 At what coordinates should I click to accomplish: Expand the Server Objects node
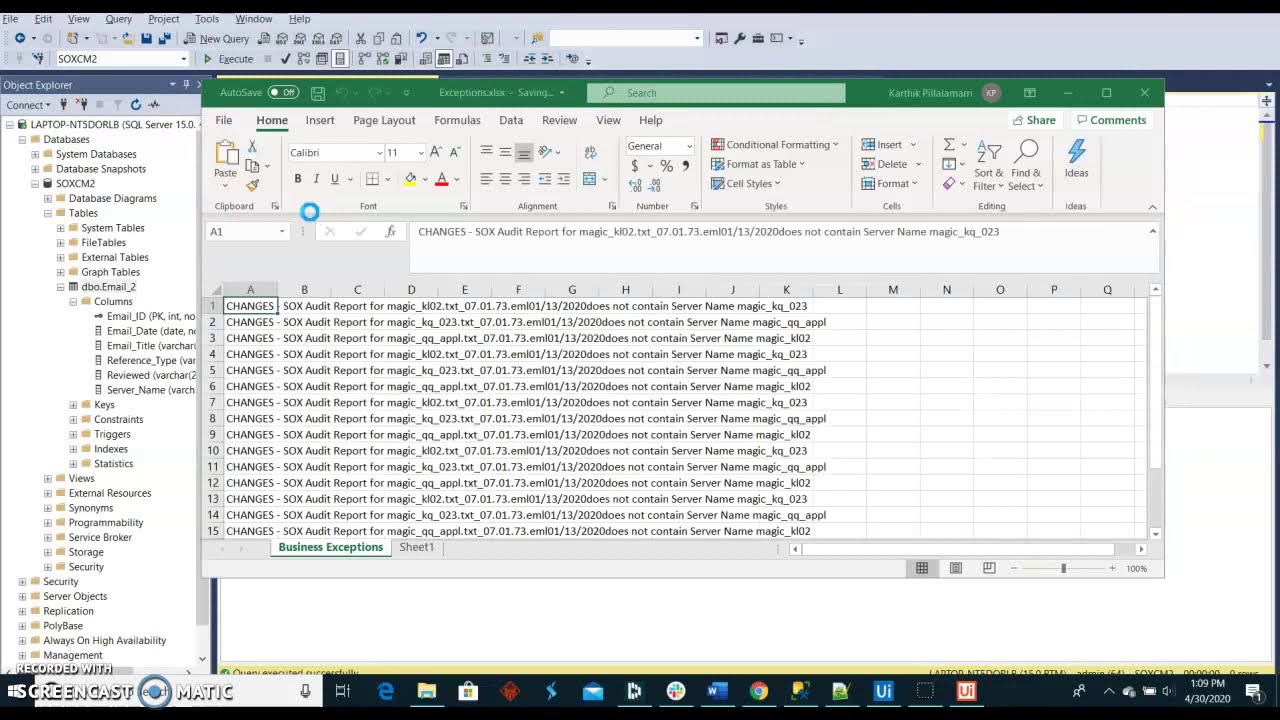point(22,596)
